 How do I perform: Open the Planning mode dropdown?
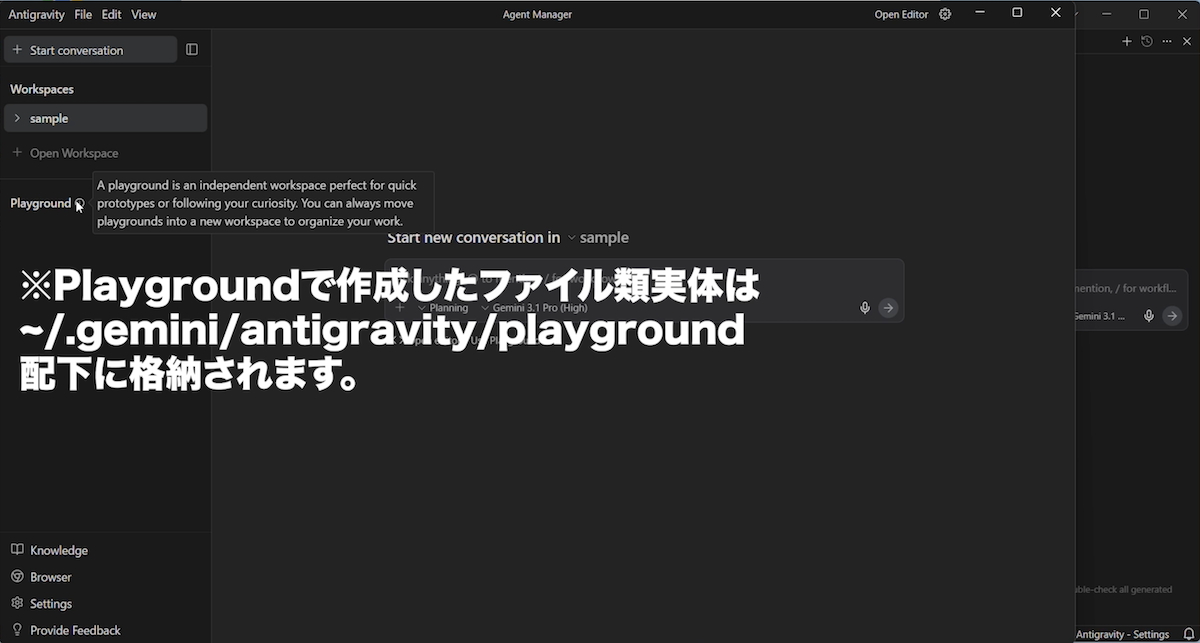[x=443, y=308]
